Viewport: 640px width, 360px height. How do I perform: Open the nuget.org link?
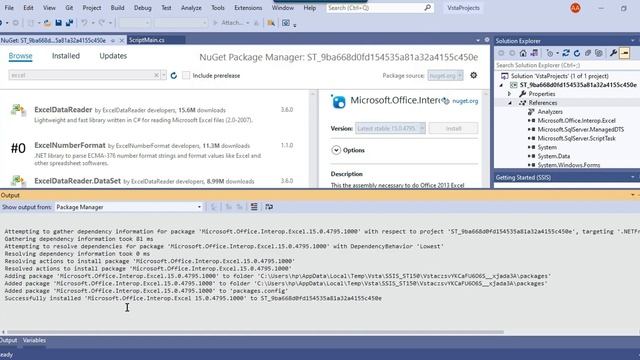[465, 101]
